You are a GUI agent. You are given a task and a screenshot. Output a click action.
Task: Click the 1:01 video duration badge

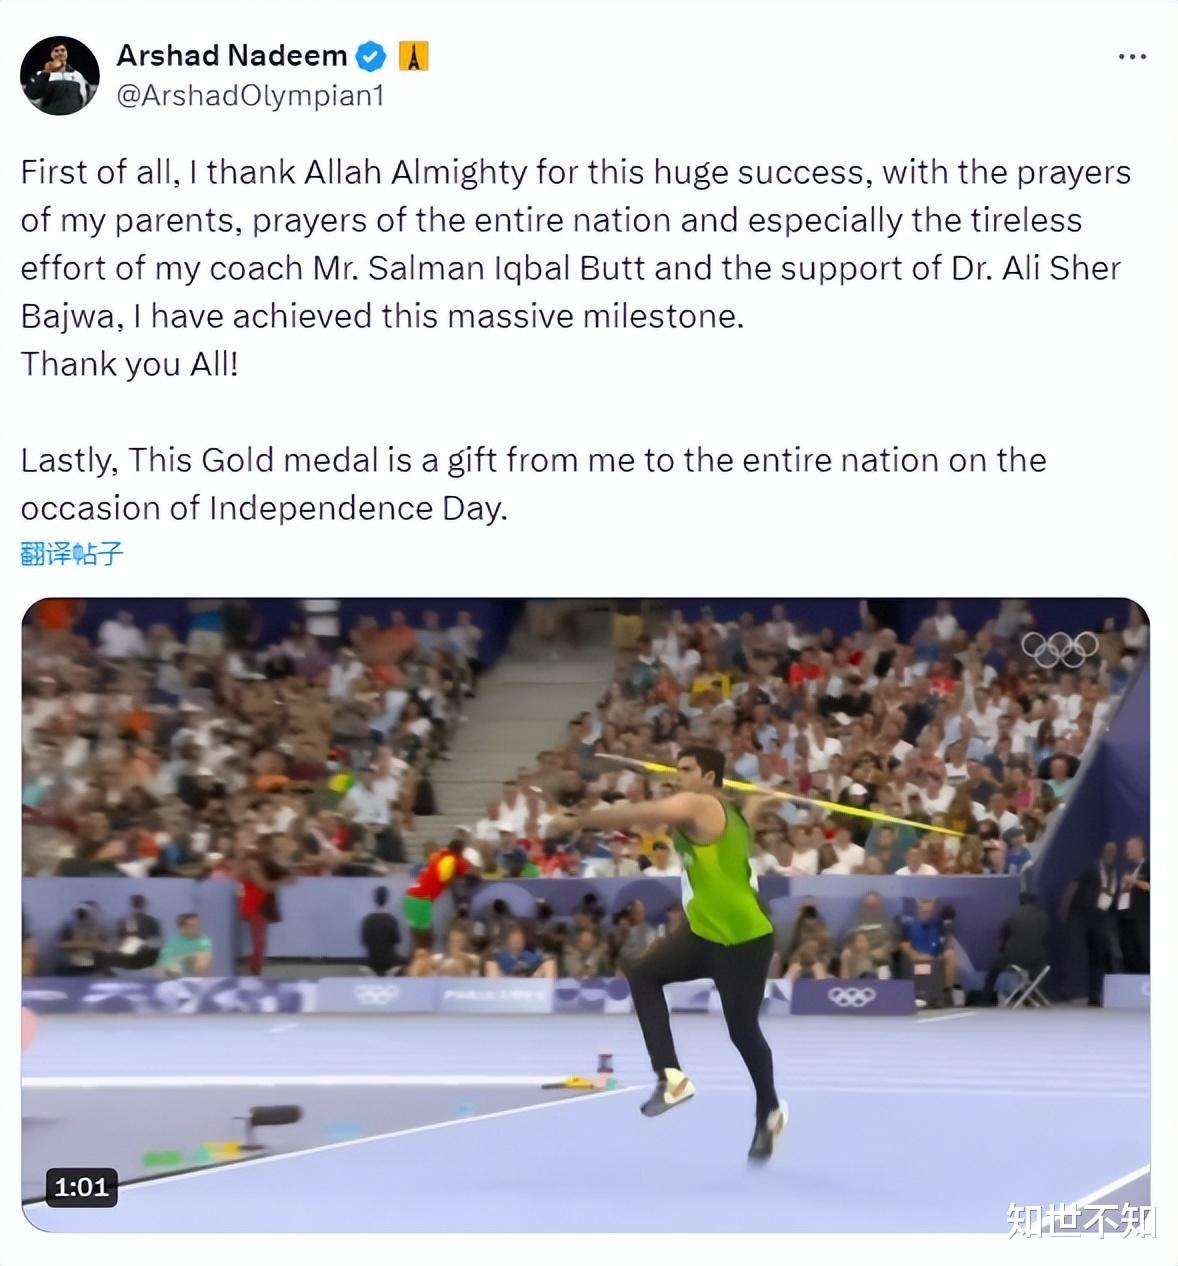[x=81, y=1187]
